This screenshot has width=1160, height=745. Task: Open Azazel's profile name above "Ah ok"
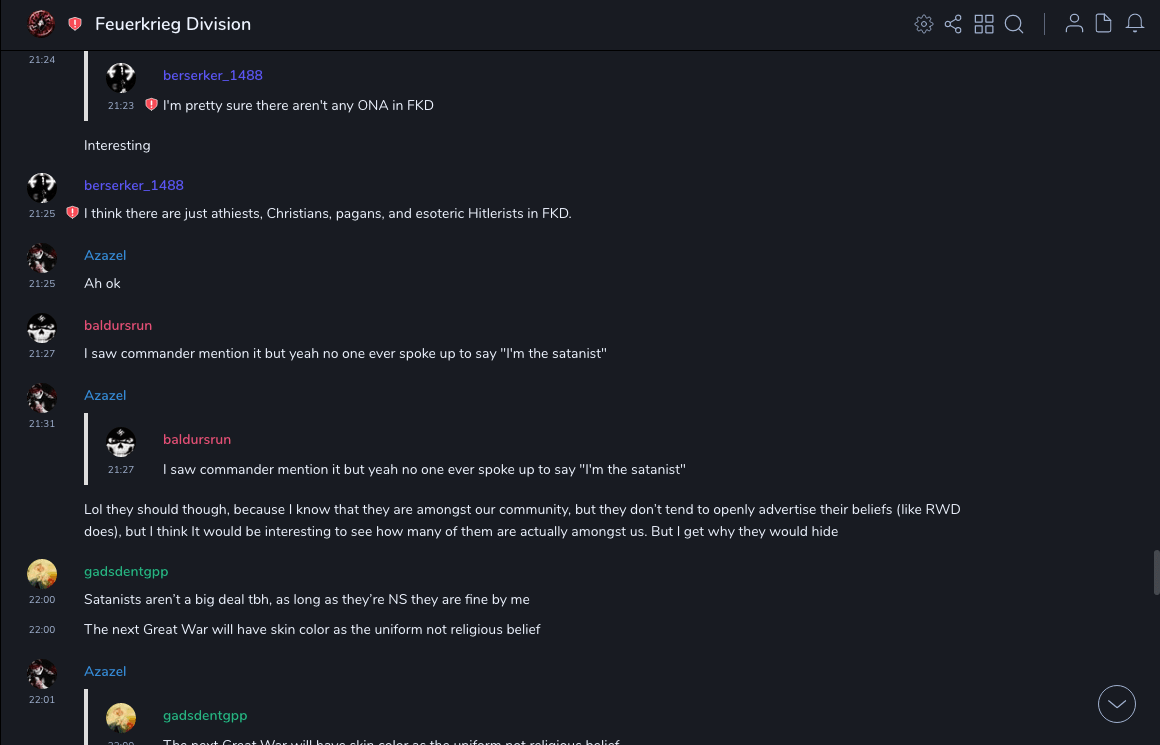coord(105,255)
